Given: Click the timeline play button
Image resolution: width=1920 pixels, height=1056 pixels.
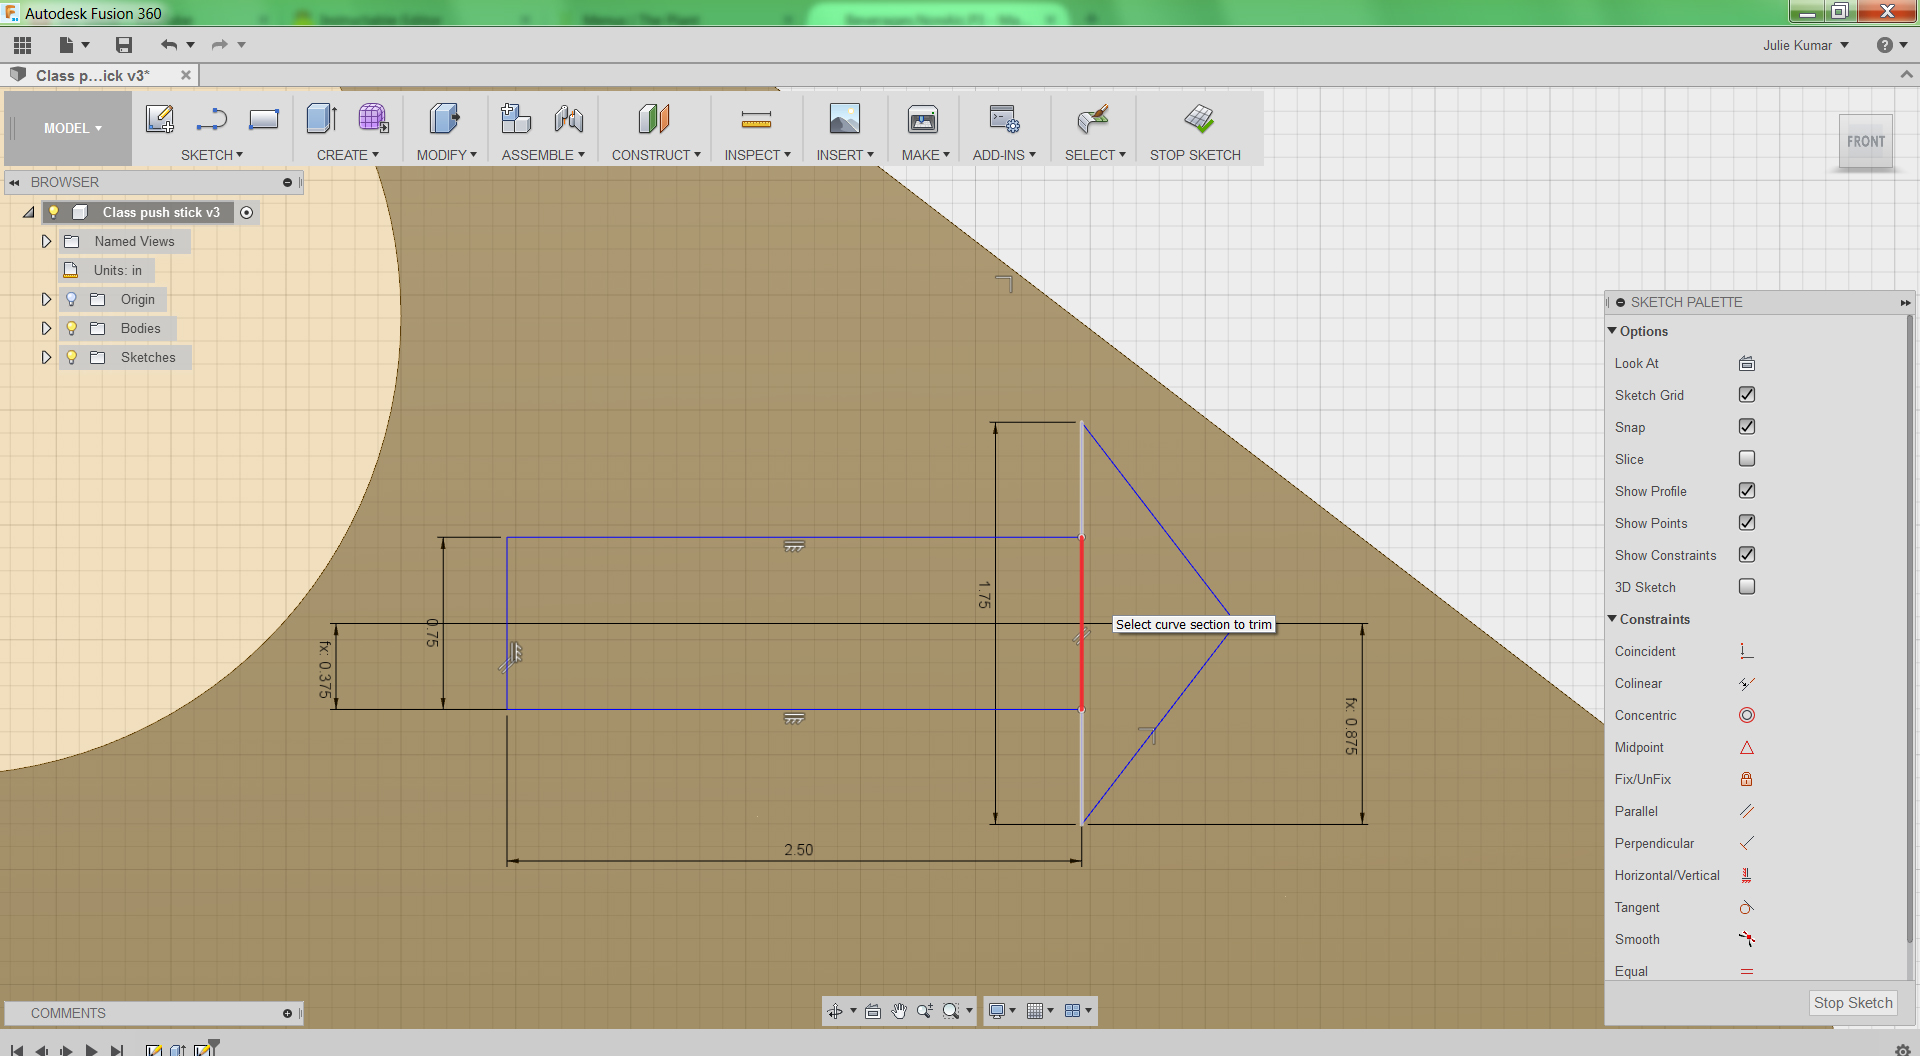Looking at the screenshot, I should pyautogui.click(x=91, y=1049).
